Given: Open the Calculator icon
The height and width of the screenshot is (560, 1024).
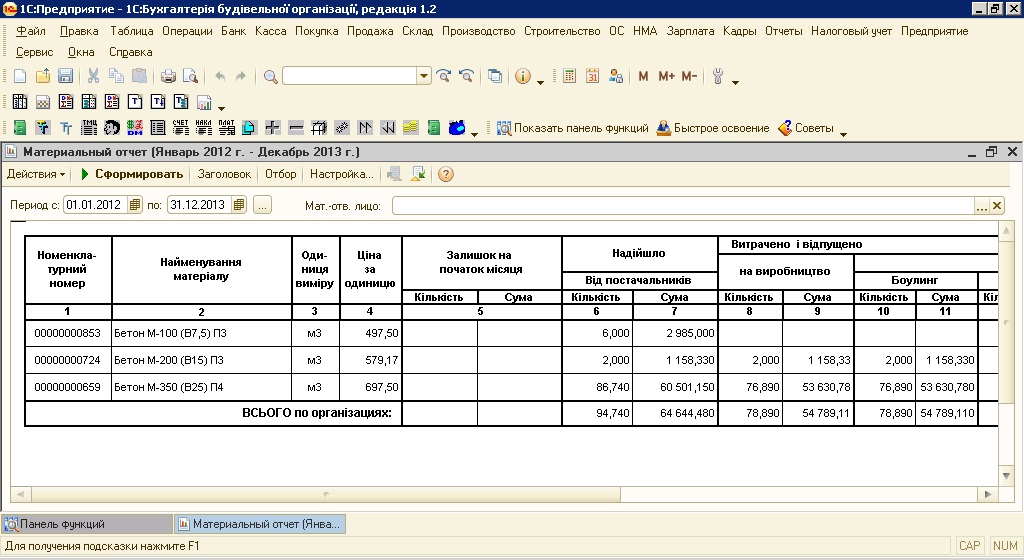Looking at the screenshot, I should click(569, 76).
